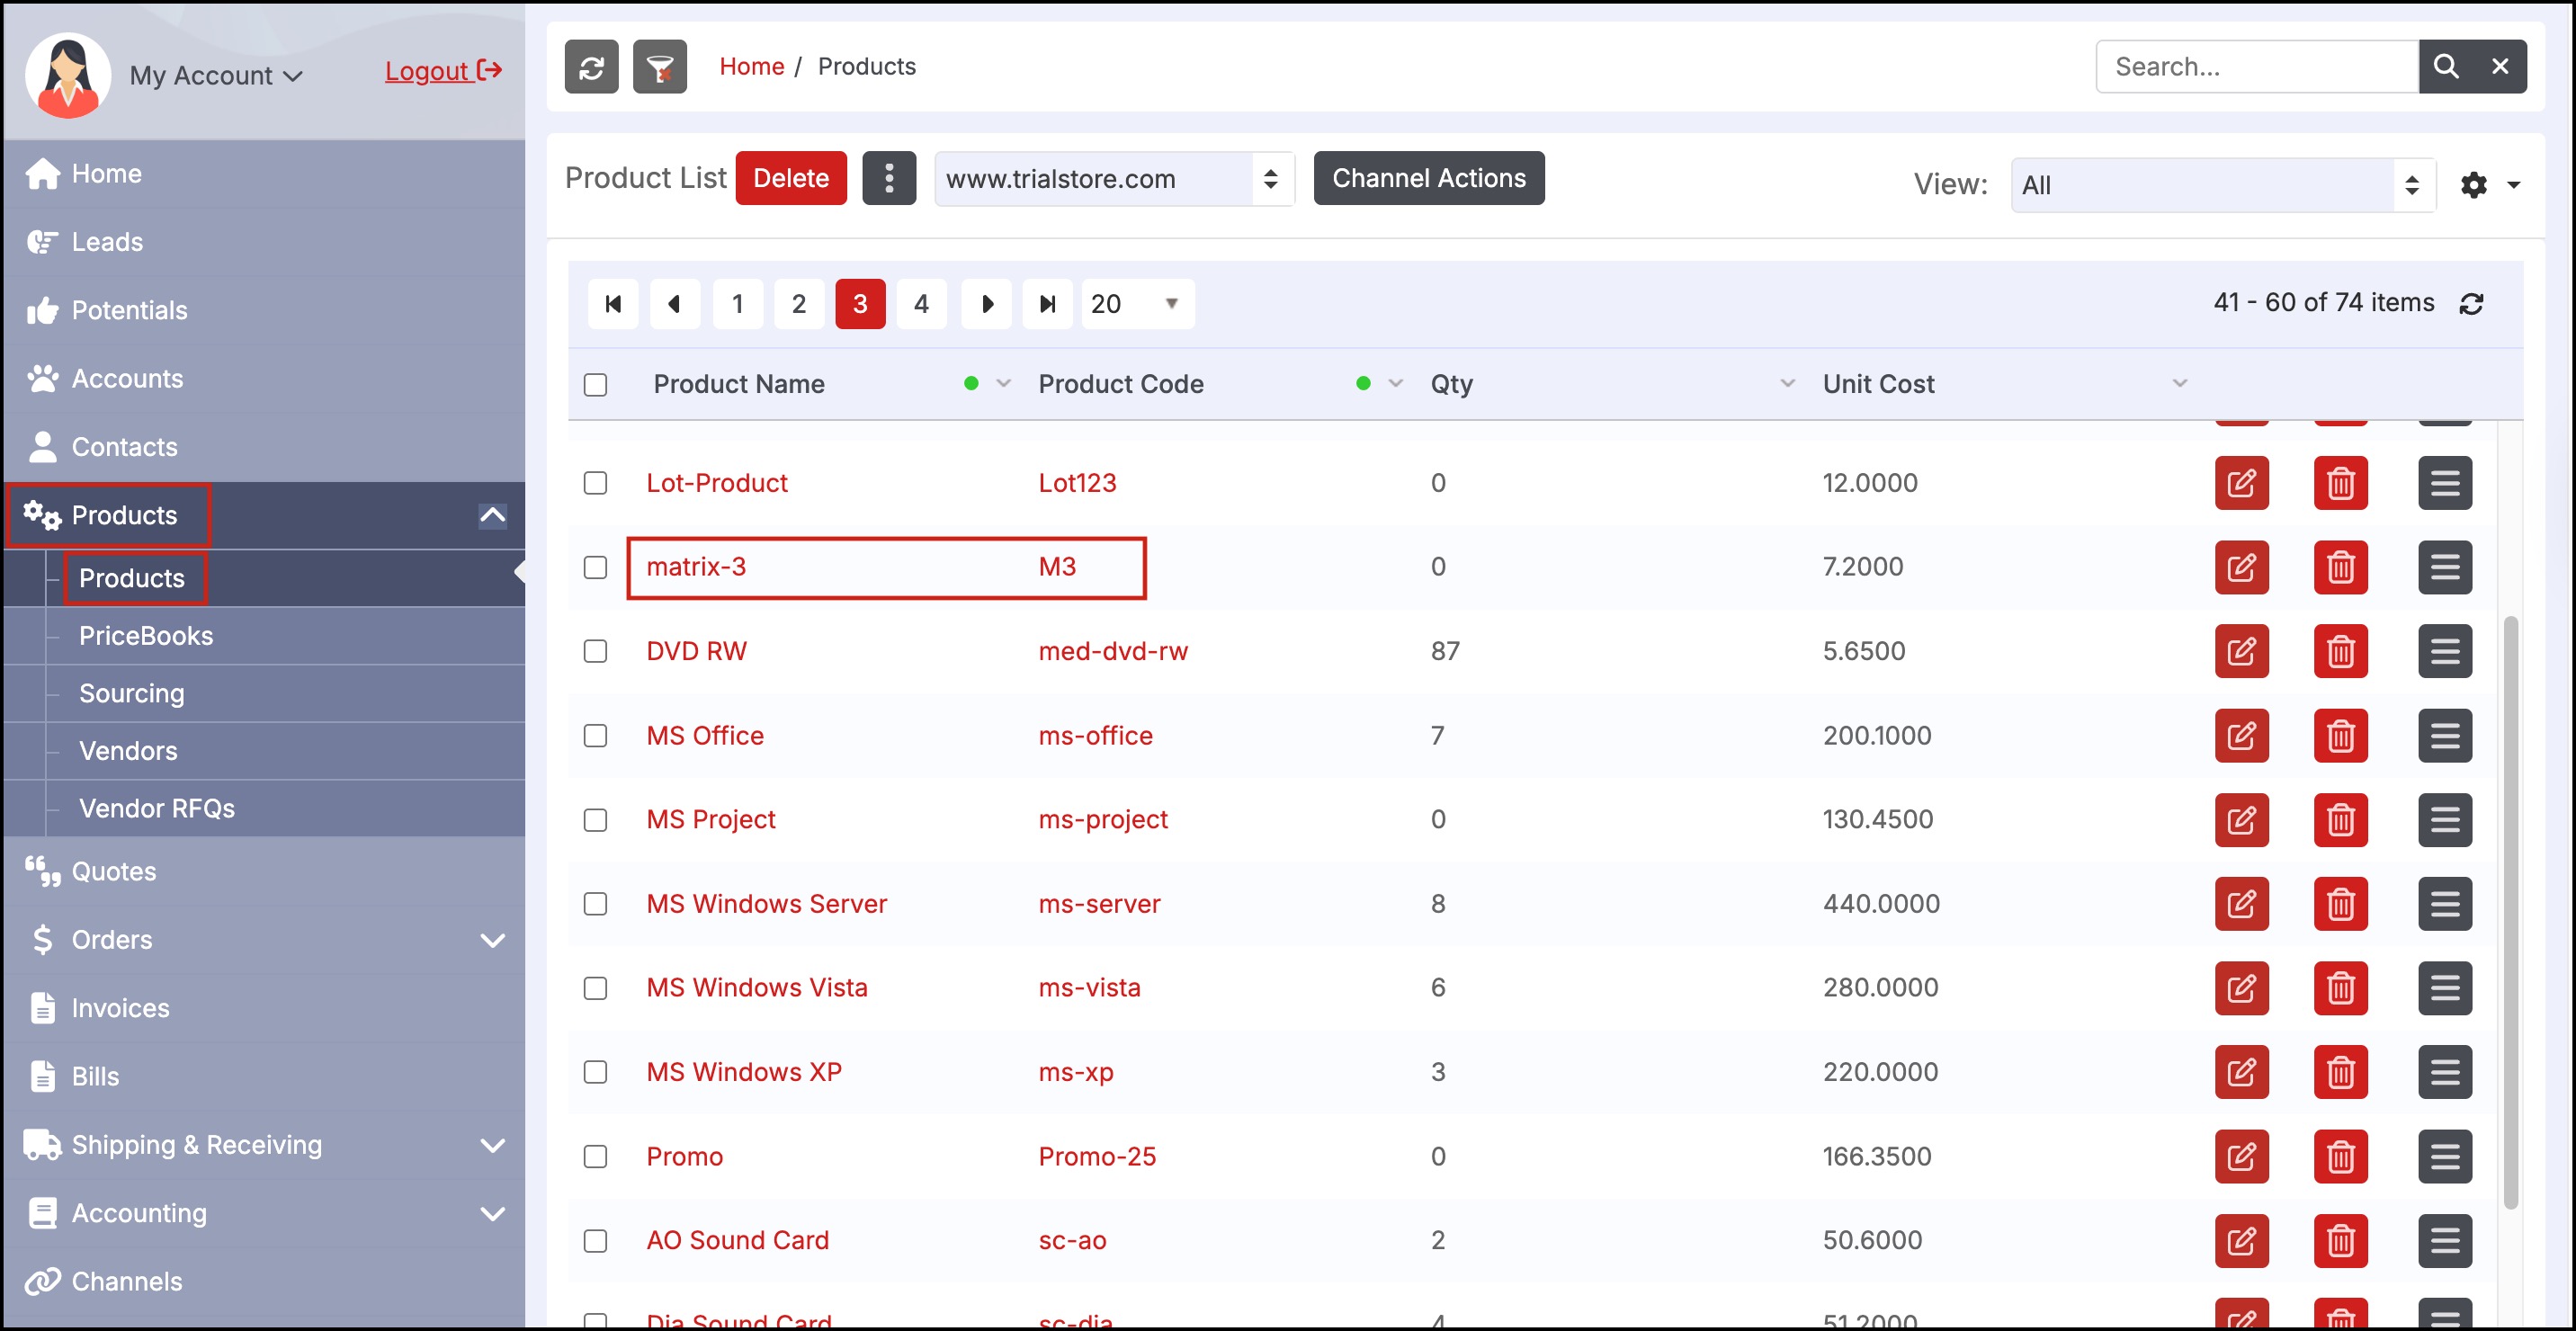
Task: Click into the Search input field
Action: point(2256,67)
